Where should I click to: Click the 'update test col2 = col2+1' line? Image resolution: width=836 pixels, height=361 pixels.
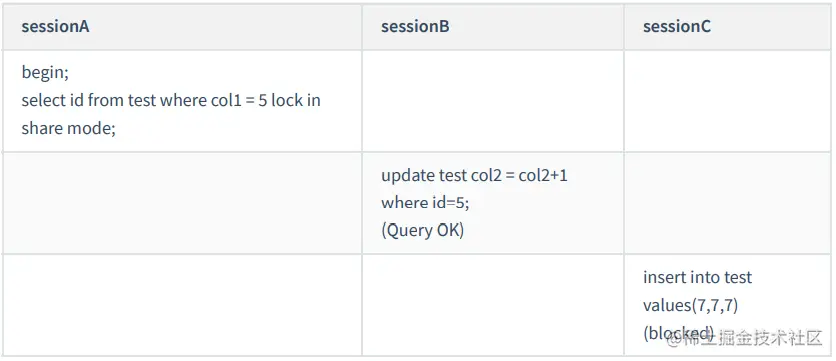[x=475, y=175]
